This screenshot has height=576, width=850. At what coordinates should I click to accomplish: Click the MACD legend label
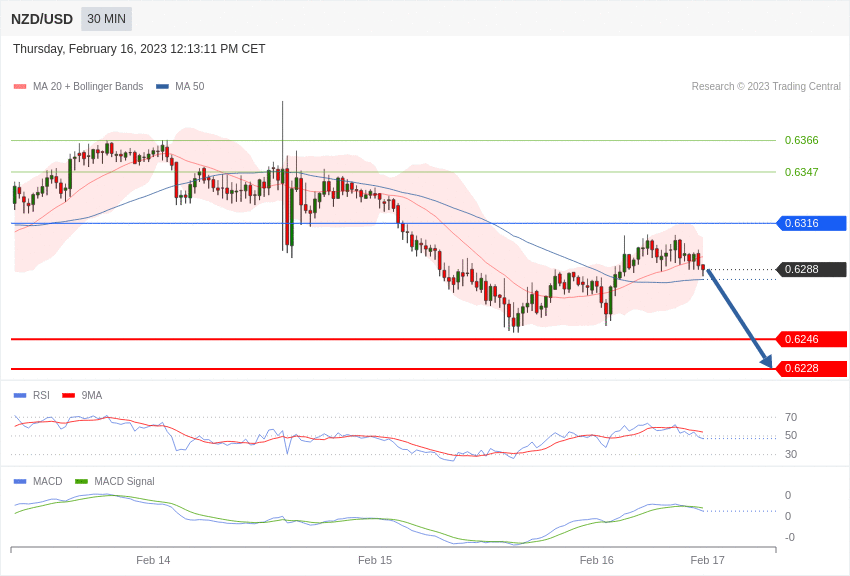[x=48, y=481]
